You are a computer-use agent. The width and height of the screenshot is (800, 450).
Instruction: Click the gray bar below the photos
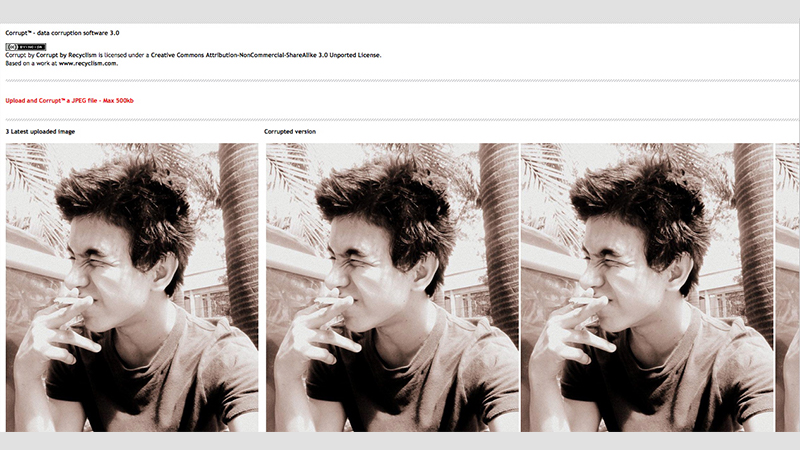tap(400, 441)
